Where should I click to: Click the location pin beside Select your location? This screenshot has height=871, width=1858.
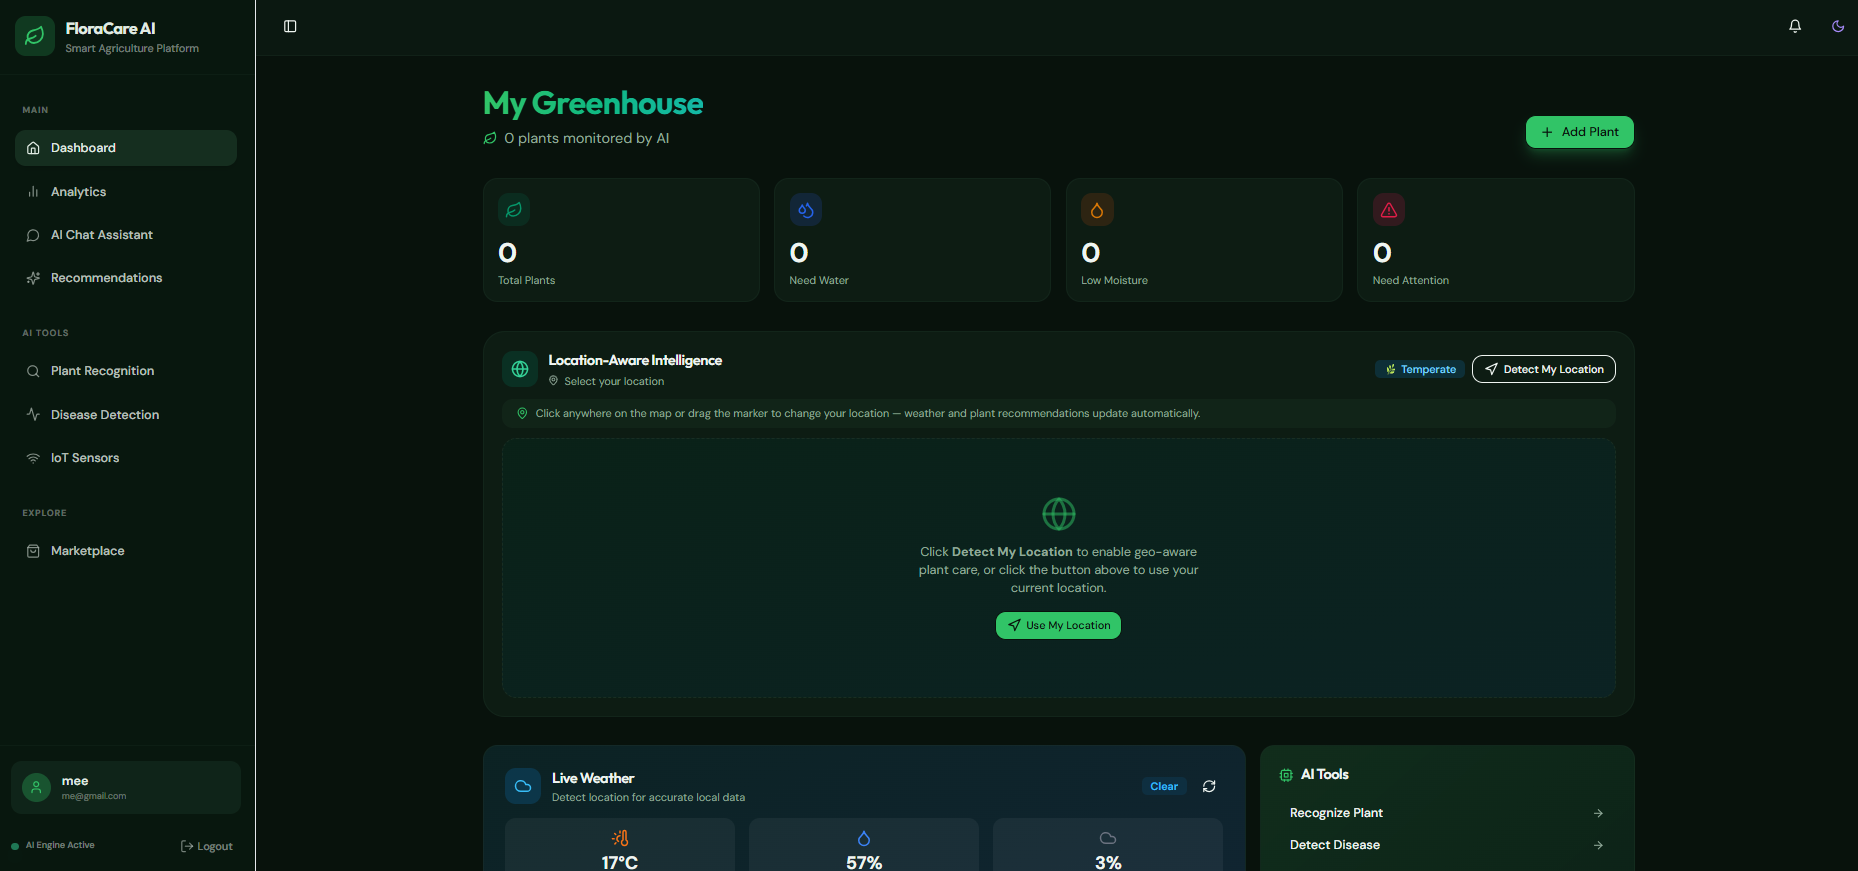553,381
